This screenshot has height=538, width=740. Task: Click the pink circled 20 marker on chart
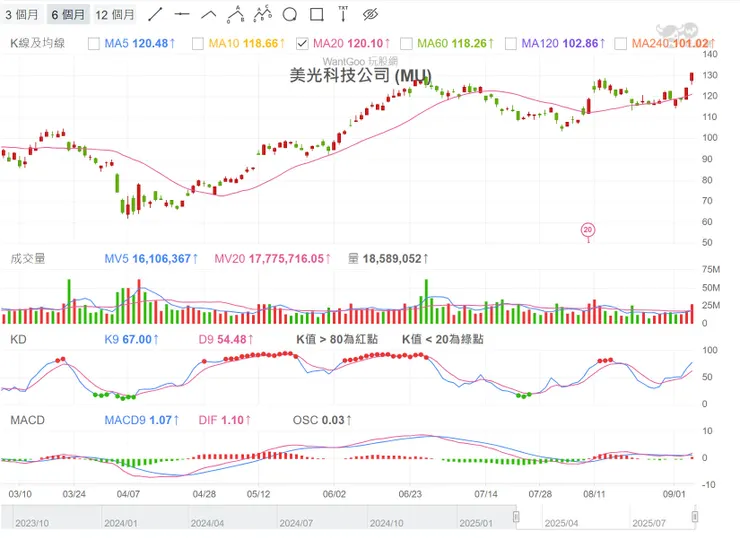(588, 229)
